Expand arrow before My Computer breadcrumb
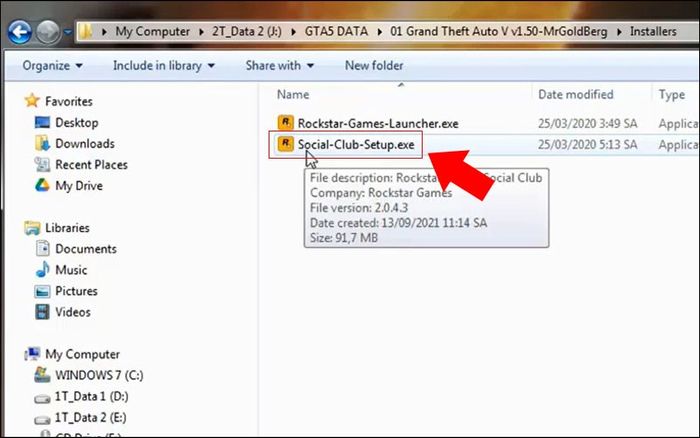This screenshot has width=700, height=438. [x=104, y=32]
